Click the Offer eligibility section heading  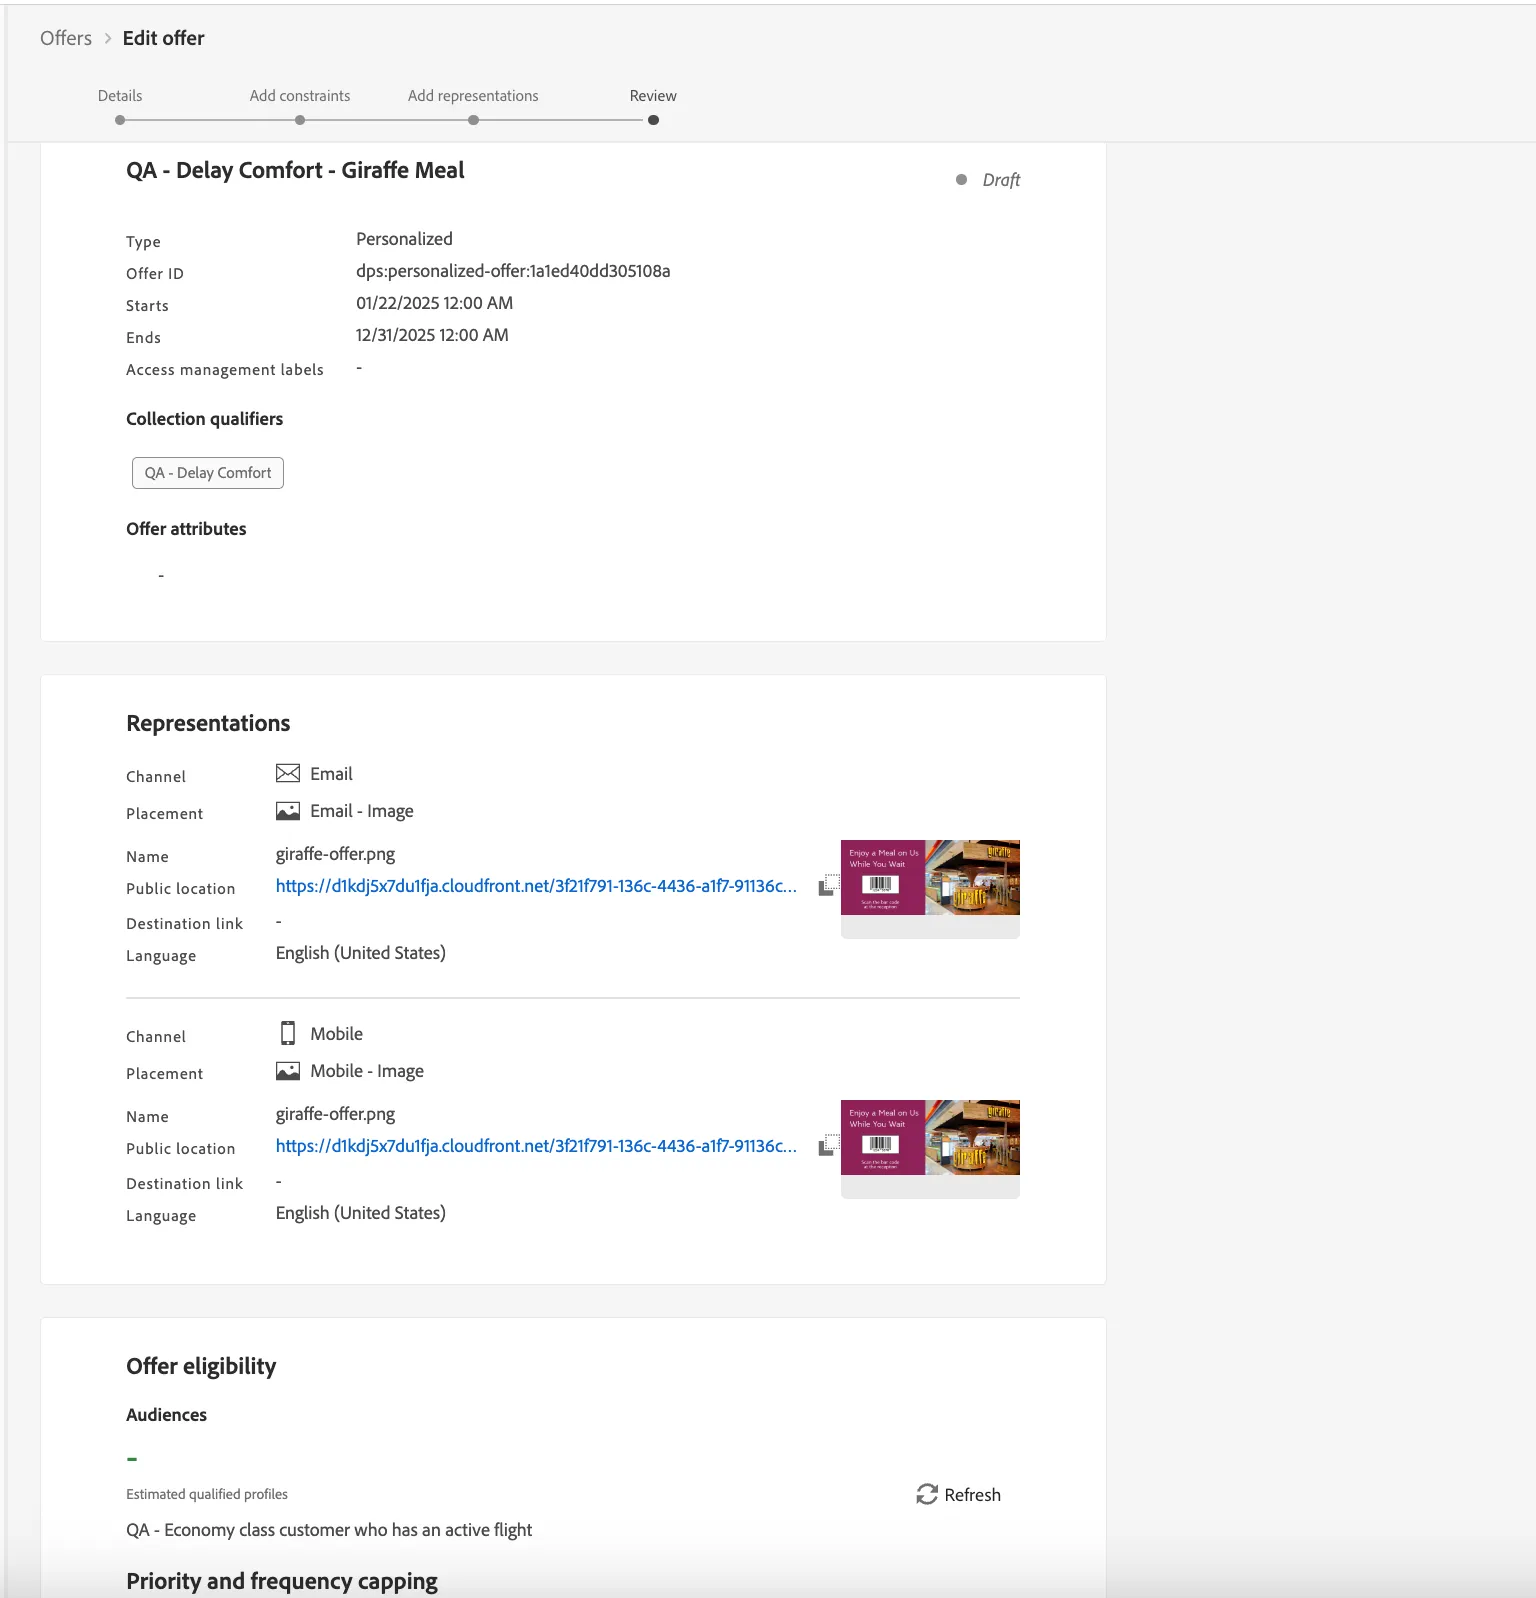[x=201, y=1366]
